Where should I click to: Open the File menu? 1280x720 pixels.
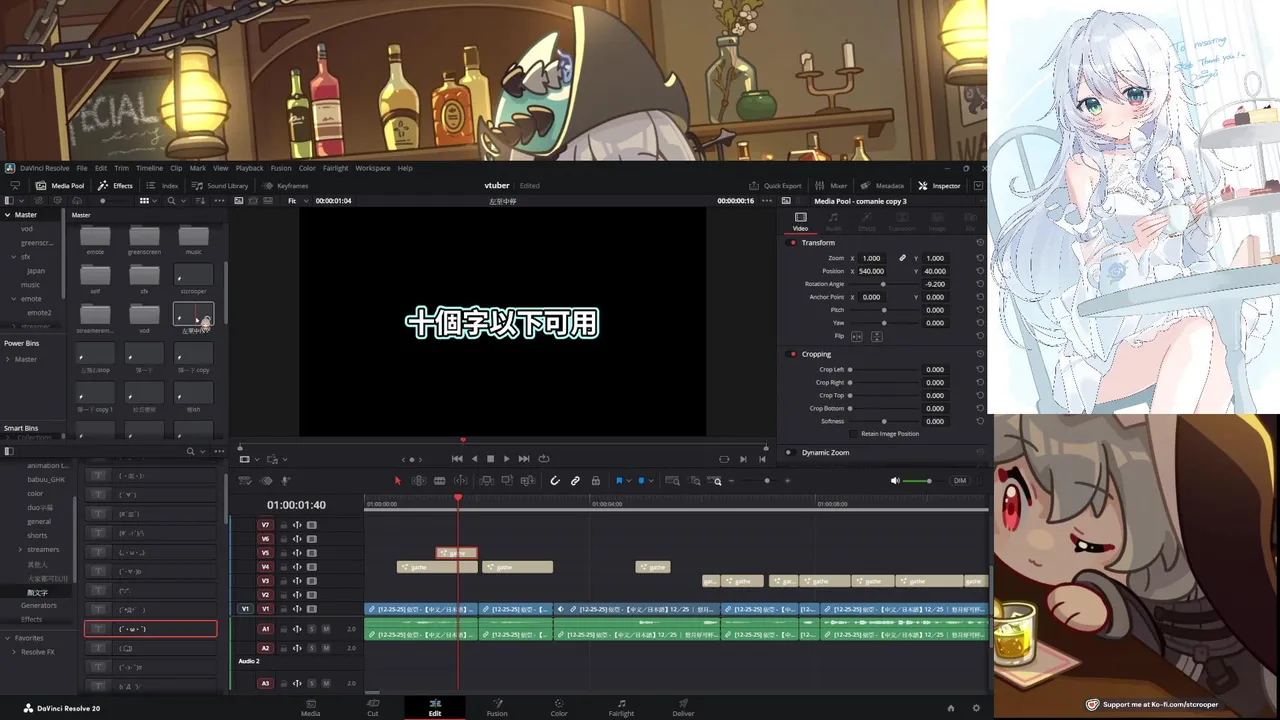pyautogui.click(x=82, y=168)
